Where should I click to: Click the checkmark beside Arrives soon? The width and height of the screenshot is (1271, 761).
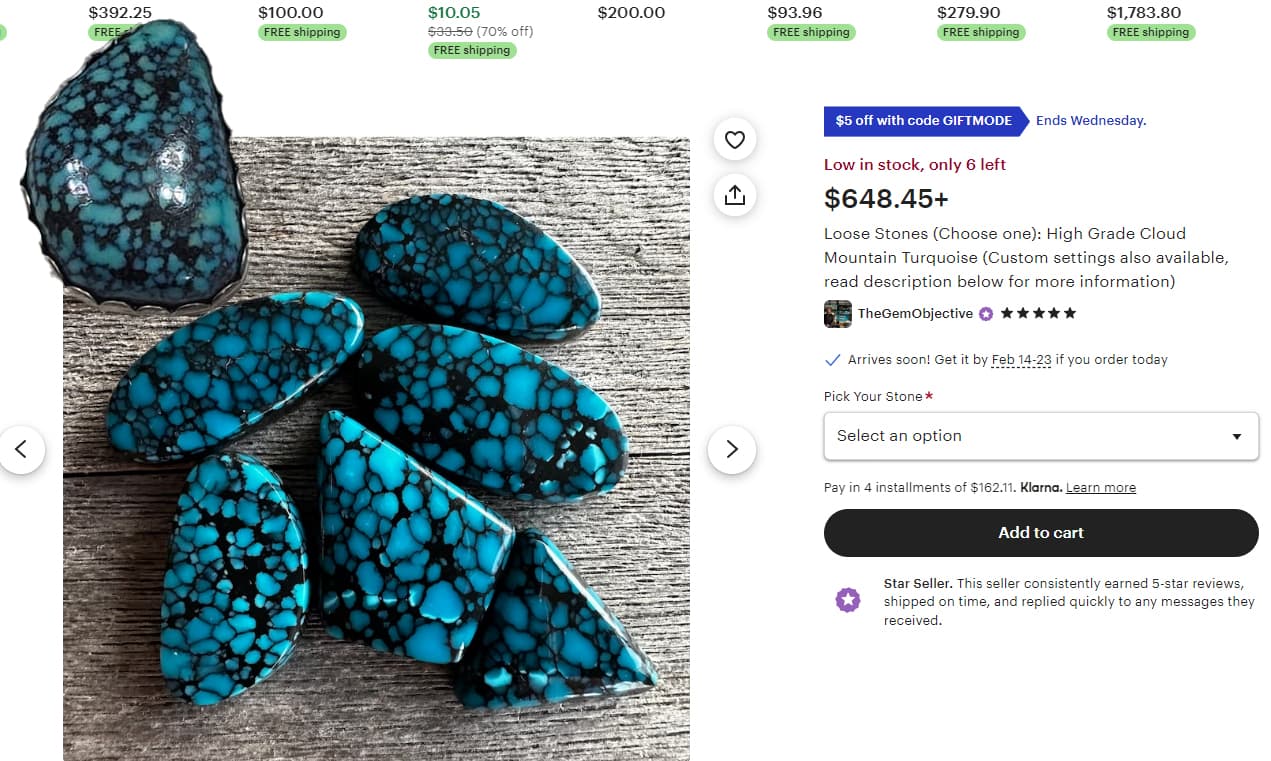point(832,360)
